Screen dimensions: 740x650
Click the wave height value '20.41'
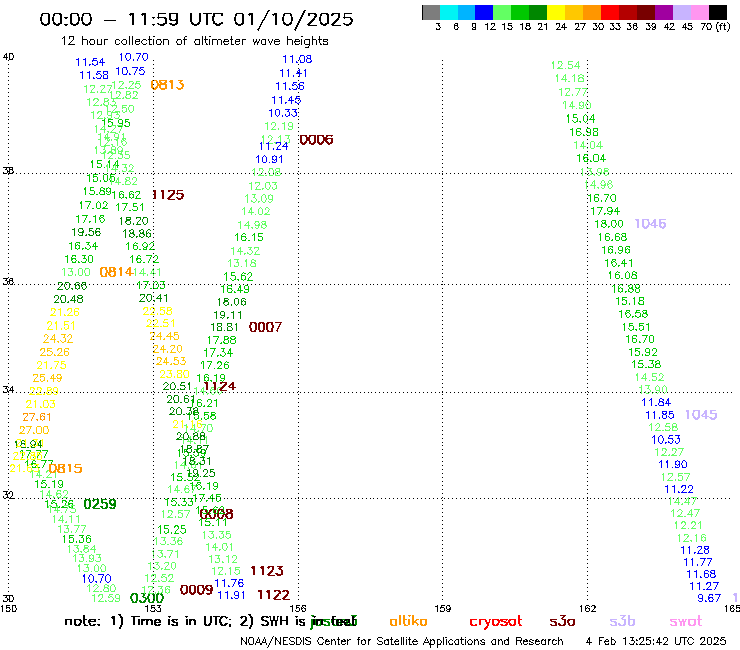point(153,298)
